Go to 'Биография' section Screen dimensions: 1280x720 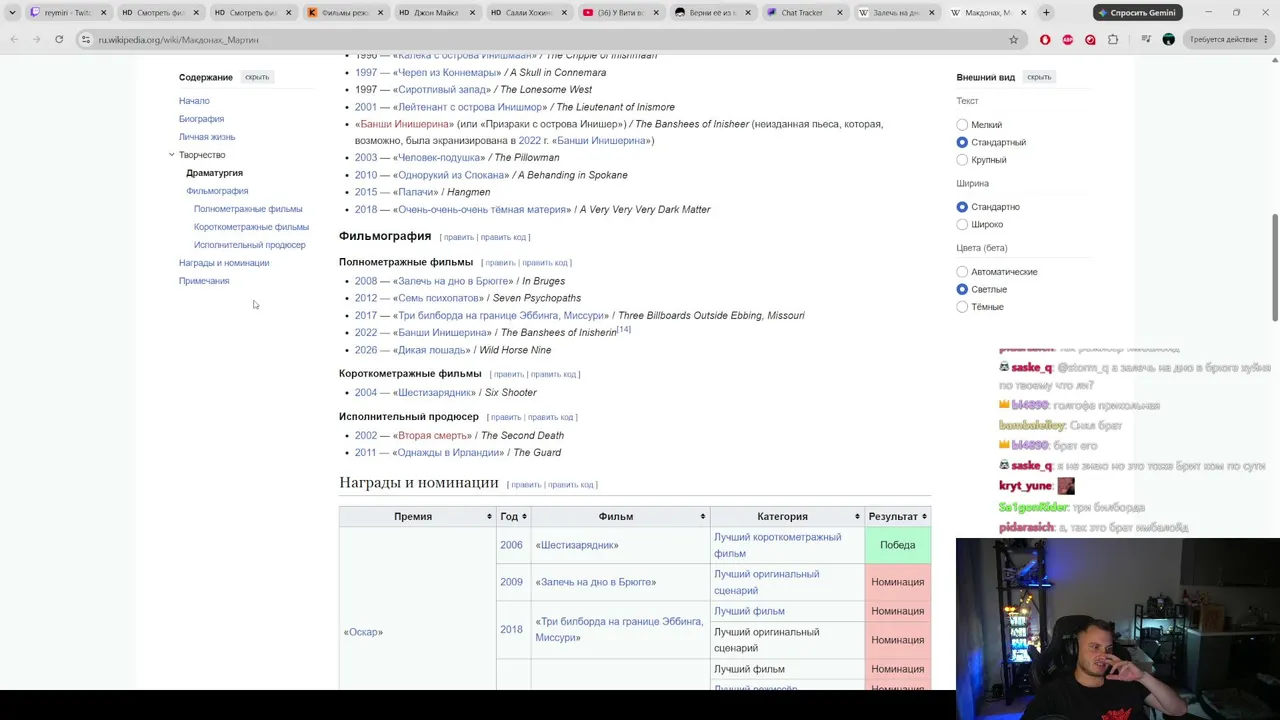[201, 119]
